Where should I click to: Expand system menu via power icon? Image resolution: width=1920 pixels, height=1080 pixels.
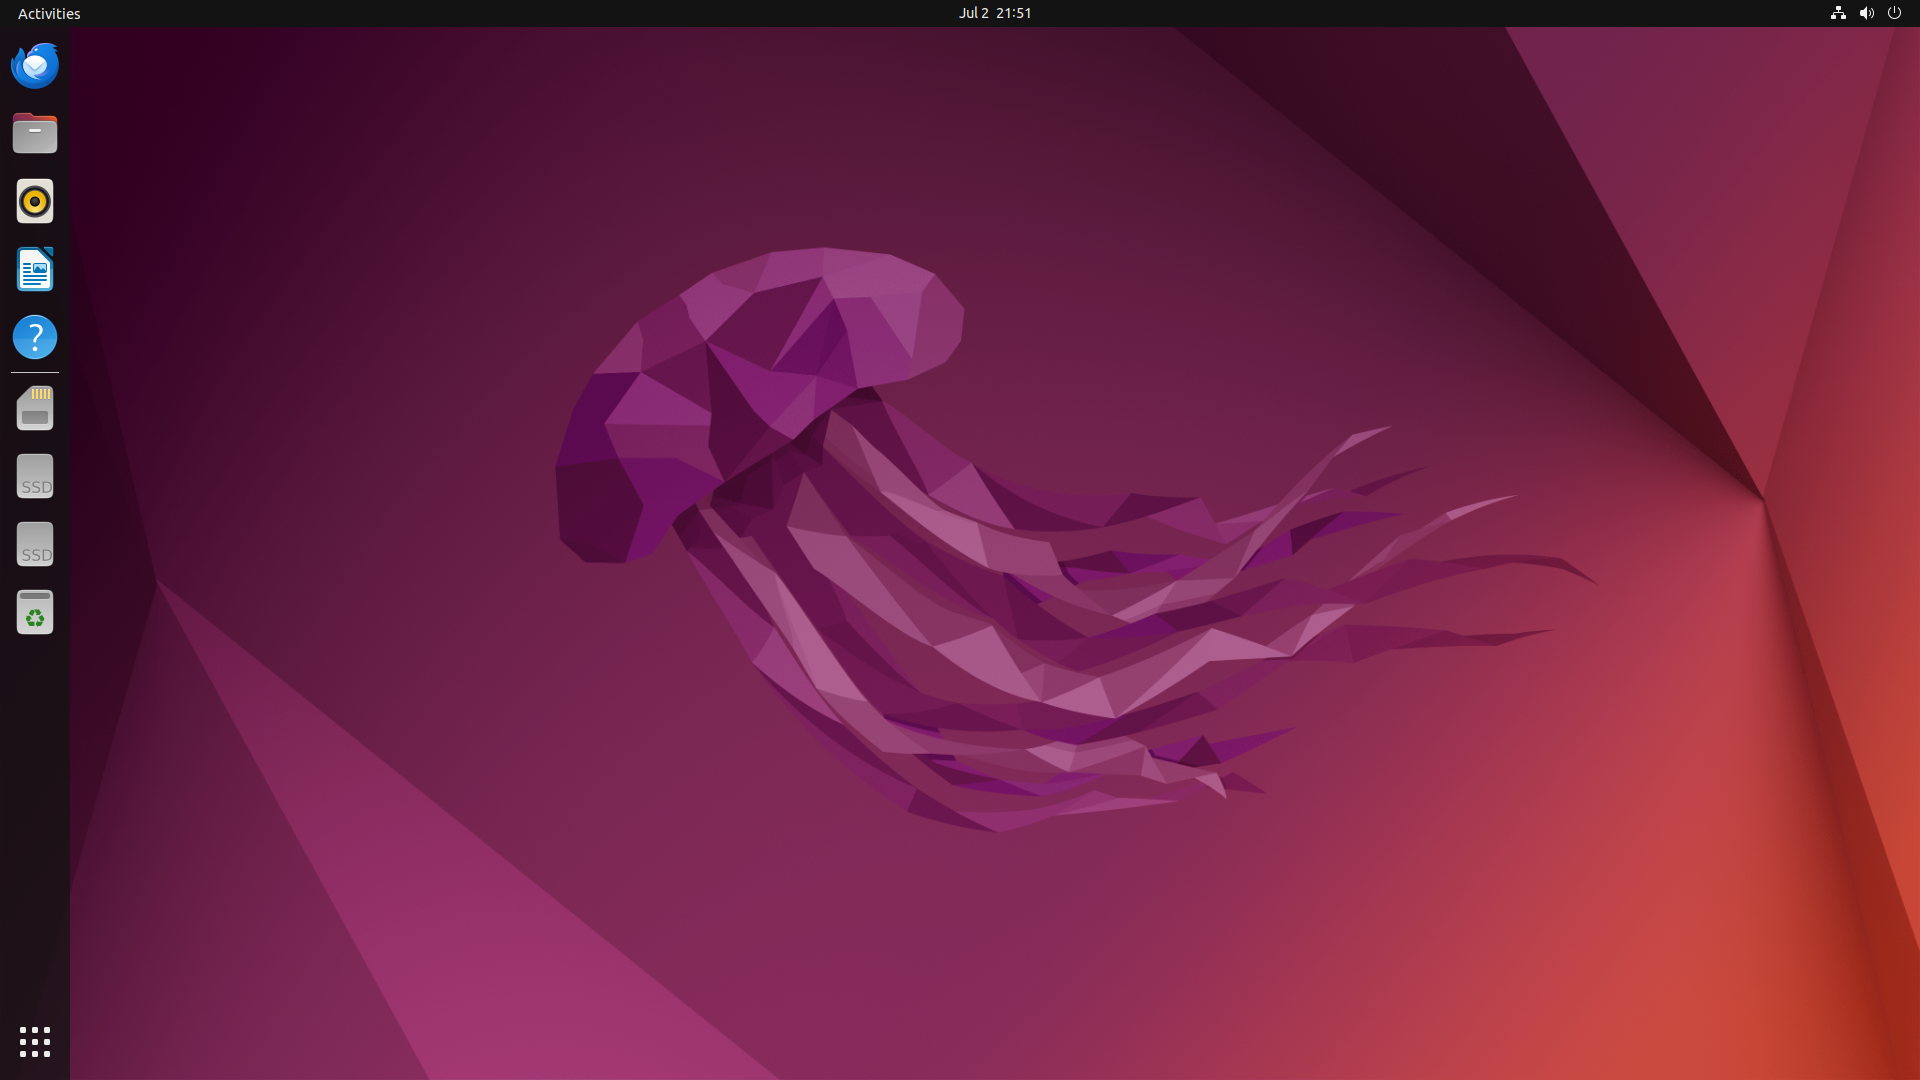click(x=1894, y=13)
